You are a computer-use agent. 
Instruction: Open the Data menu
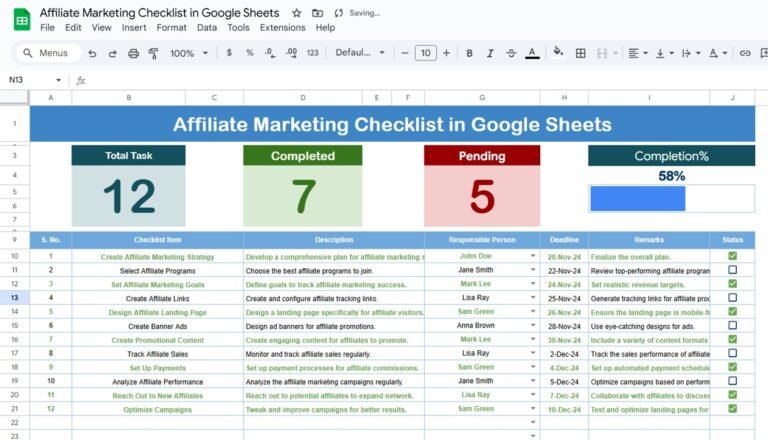[x=207, y=28]
